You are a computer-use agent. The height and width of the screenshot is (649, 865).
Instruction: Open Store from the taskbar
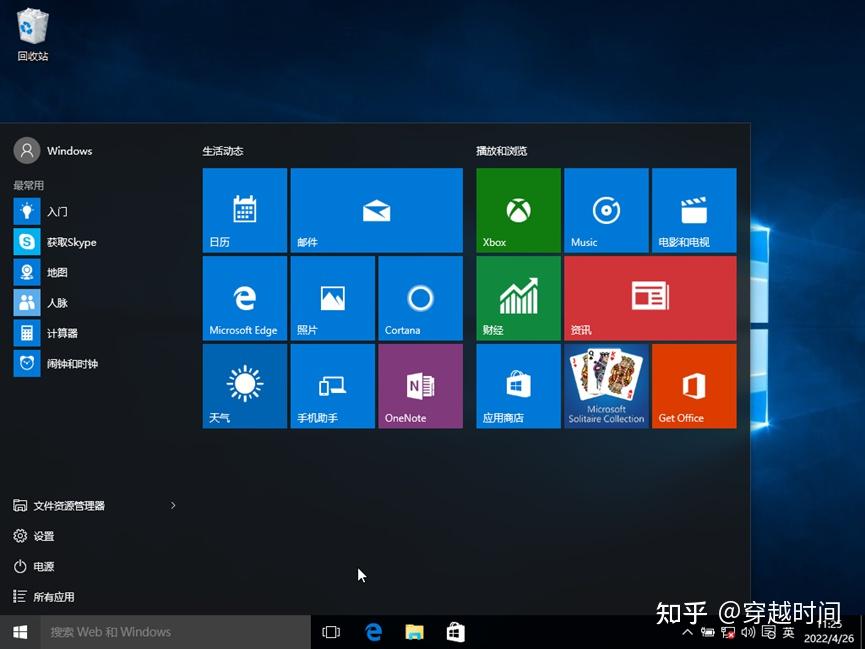coord(455,632)
